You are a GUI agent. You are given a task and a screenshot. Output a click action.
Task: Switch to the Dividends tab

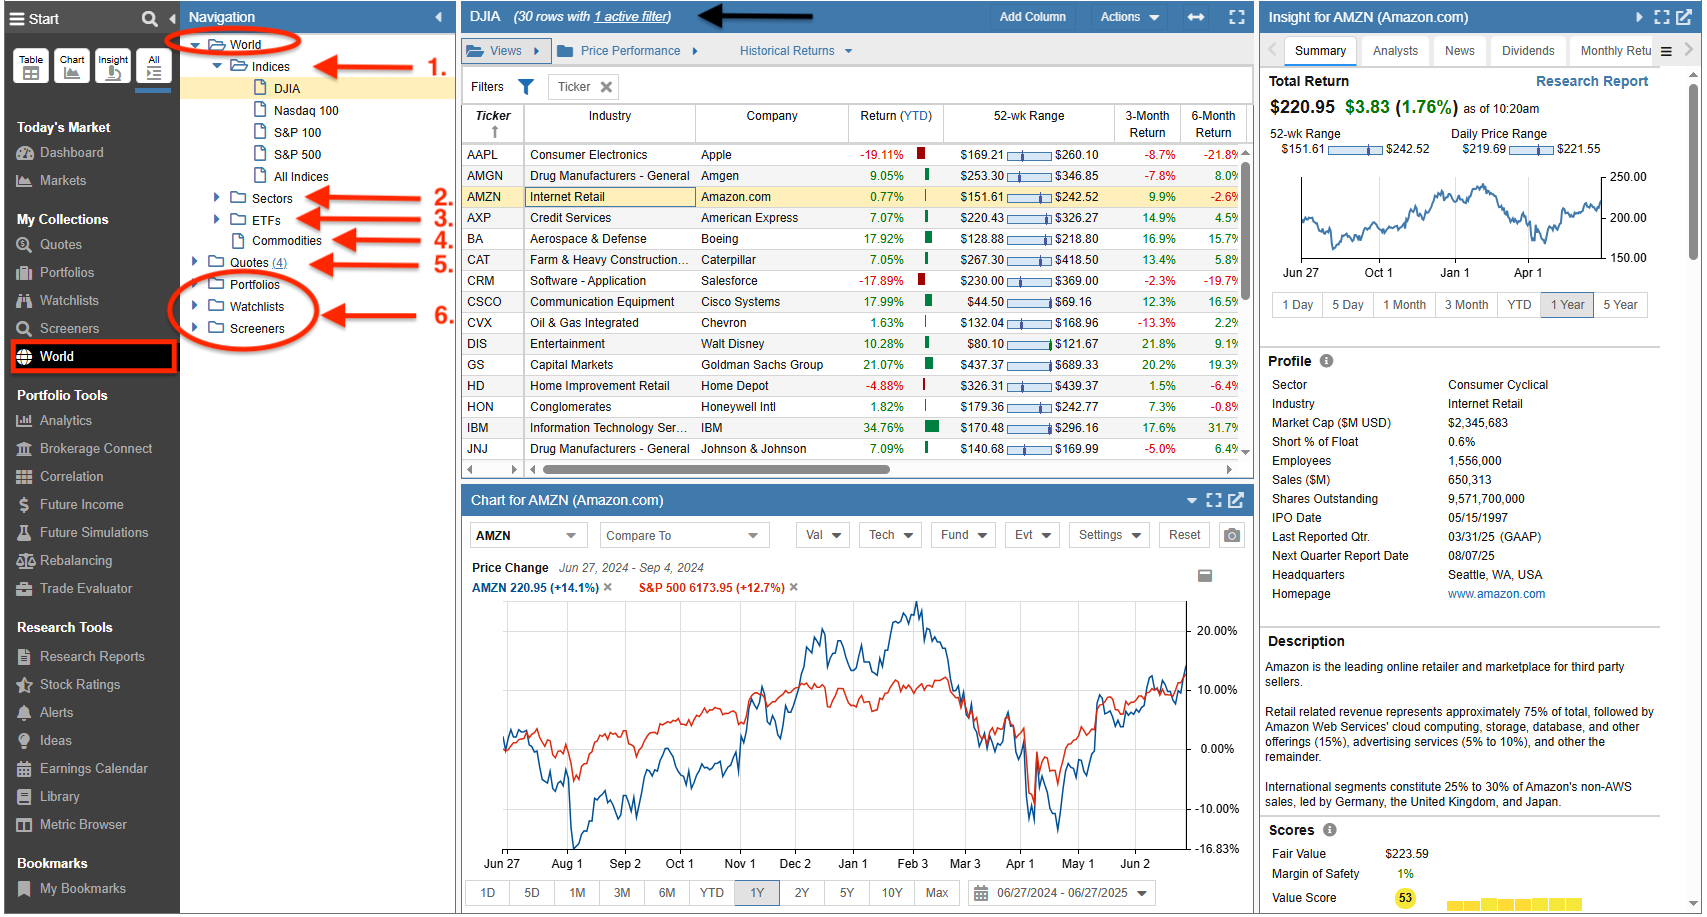(1528, 51)
